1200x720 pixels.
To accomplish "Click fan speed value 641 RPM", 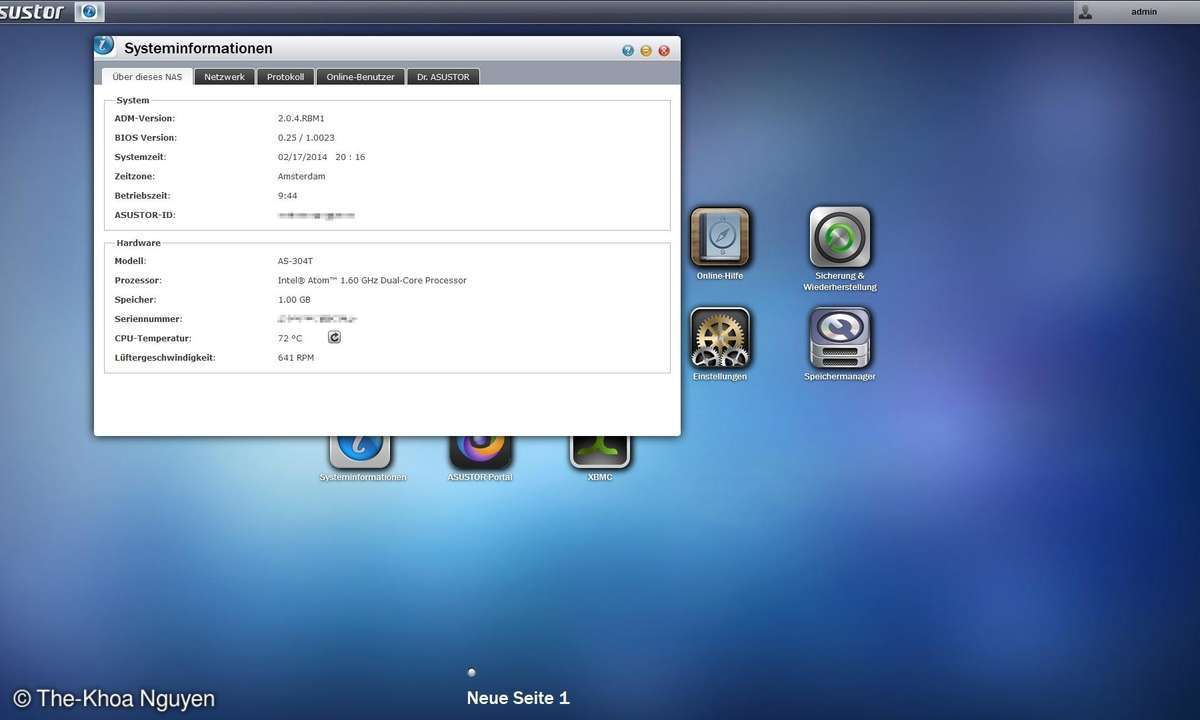I will click(x=296, y=357).
